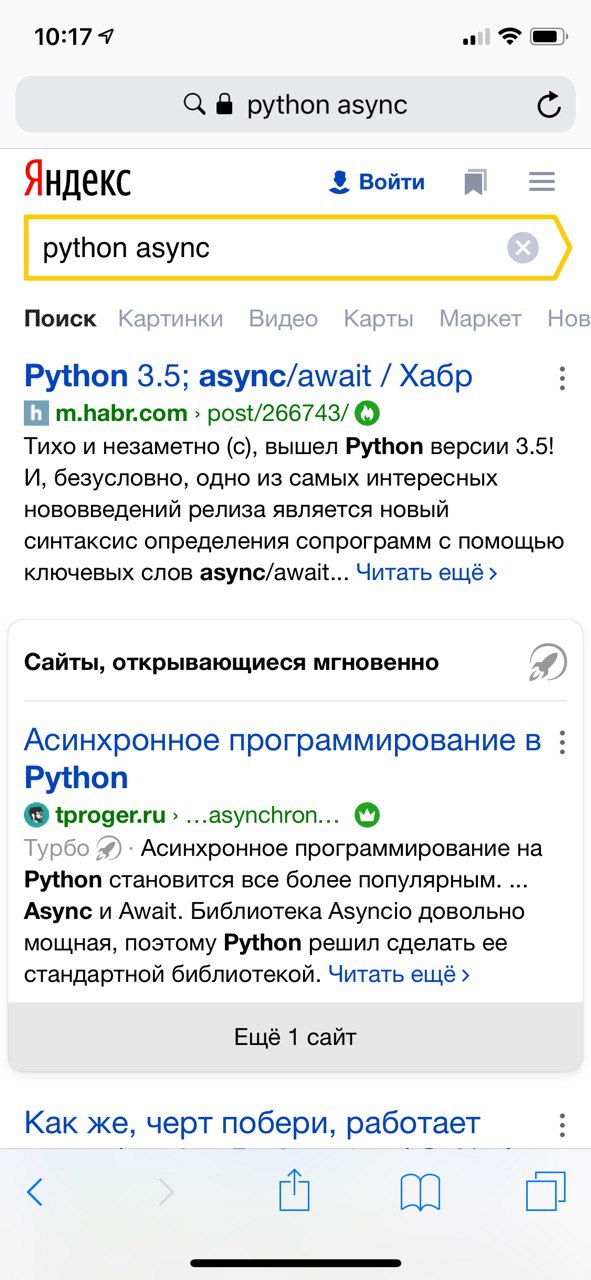Tap the rocket icon for instant-loading sites

point(547,662)
